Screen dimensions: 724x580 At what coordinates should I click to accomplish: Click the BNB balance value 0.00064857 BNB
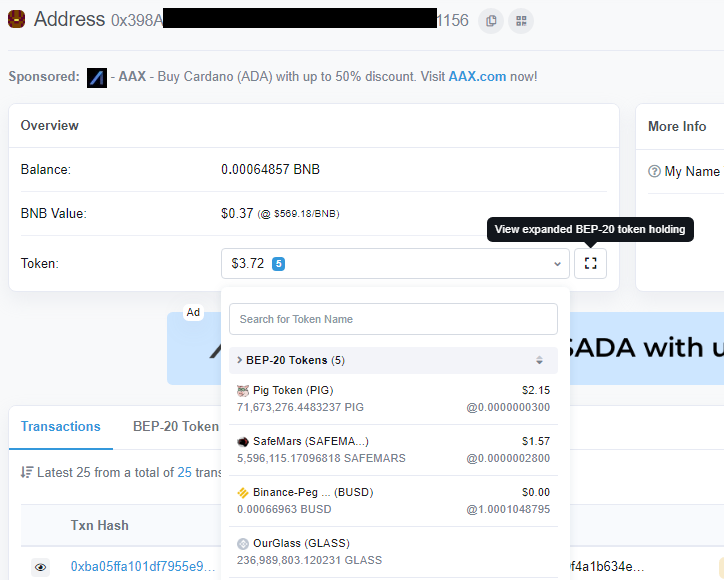tap(270, 169)
